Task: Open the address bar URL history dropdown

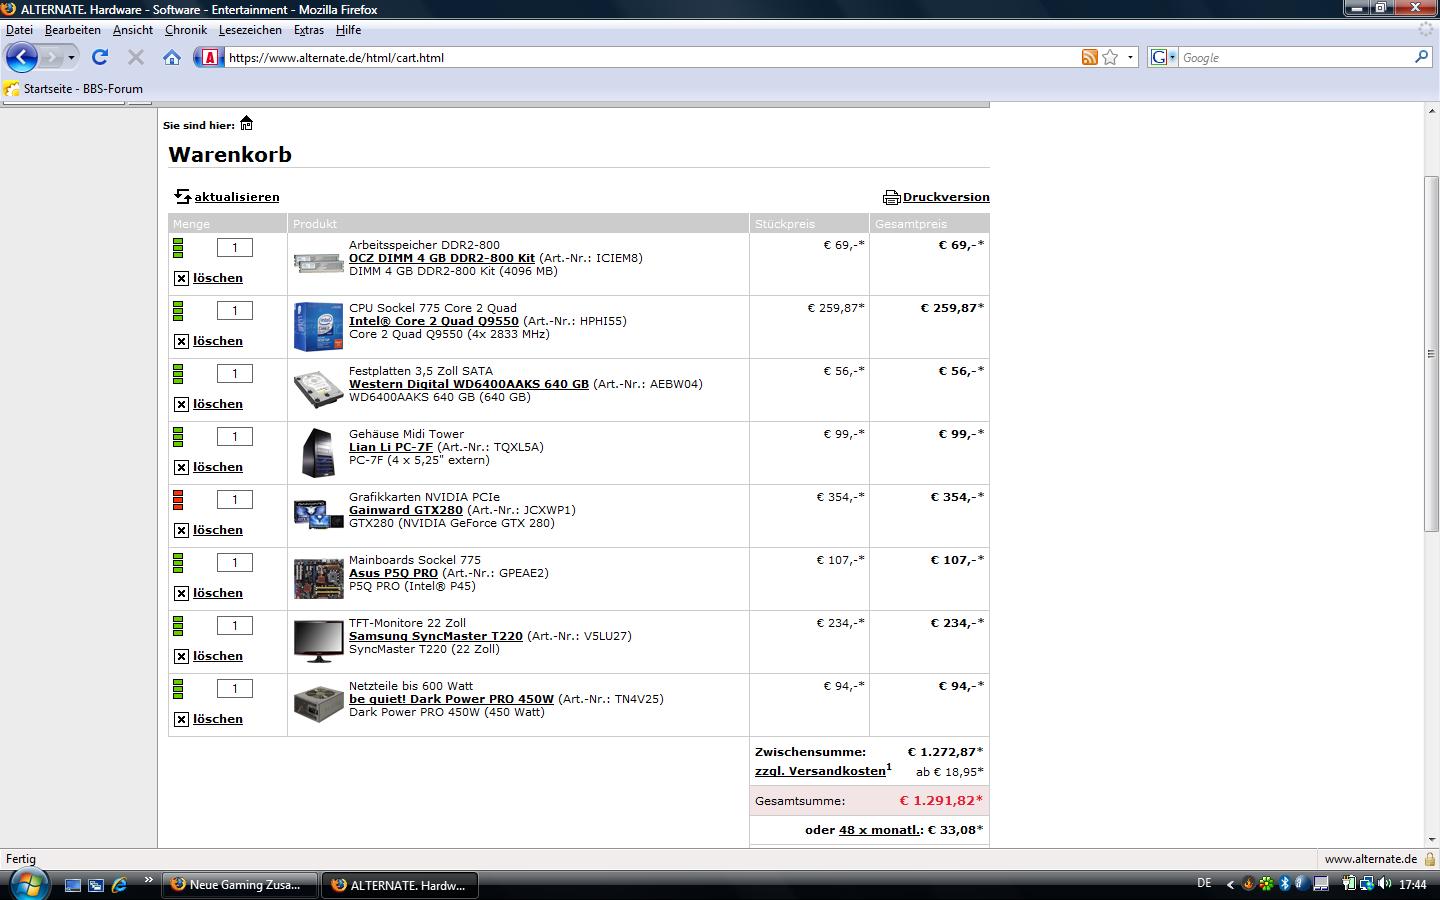Action: point(1130,57)
